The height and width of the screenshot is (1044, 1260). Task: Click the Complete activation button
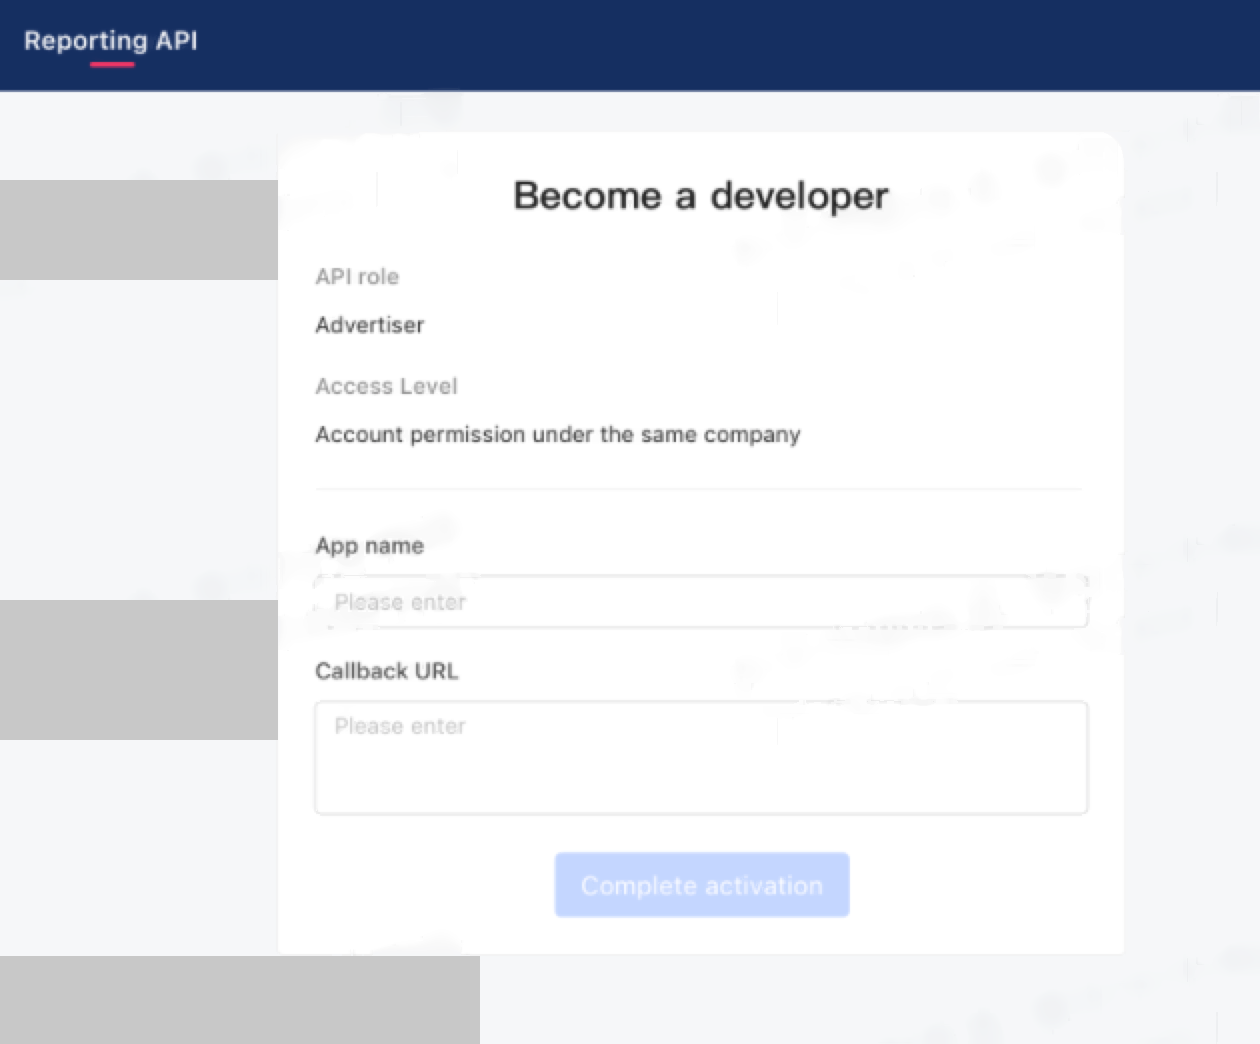tap(702, 885)
